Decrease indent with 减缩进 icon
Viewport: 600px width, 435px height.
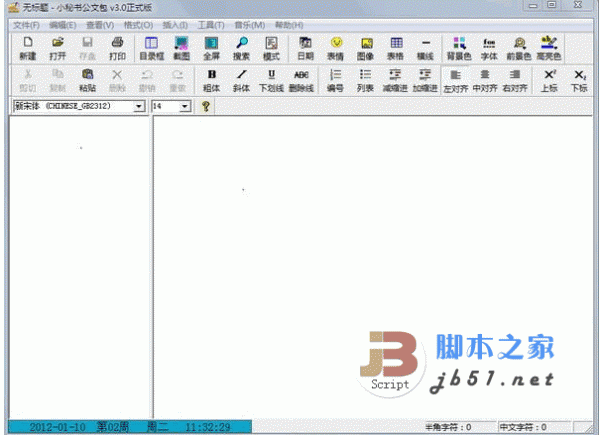(395, 80)
